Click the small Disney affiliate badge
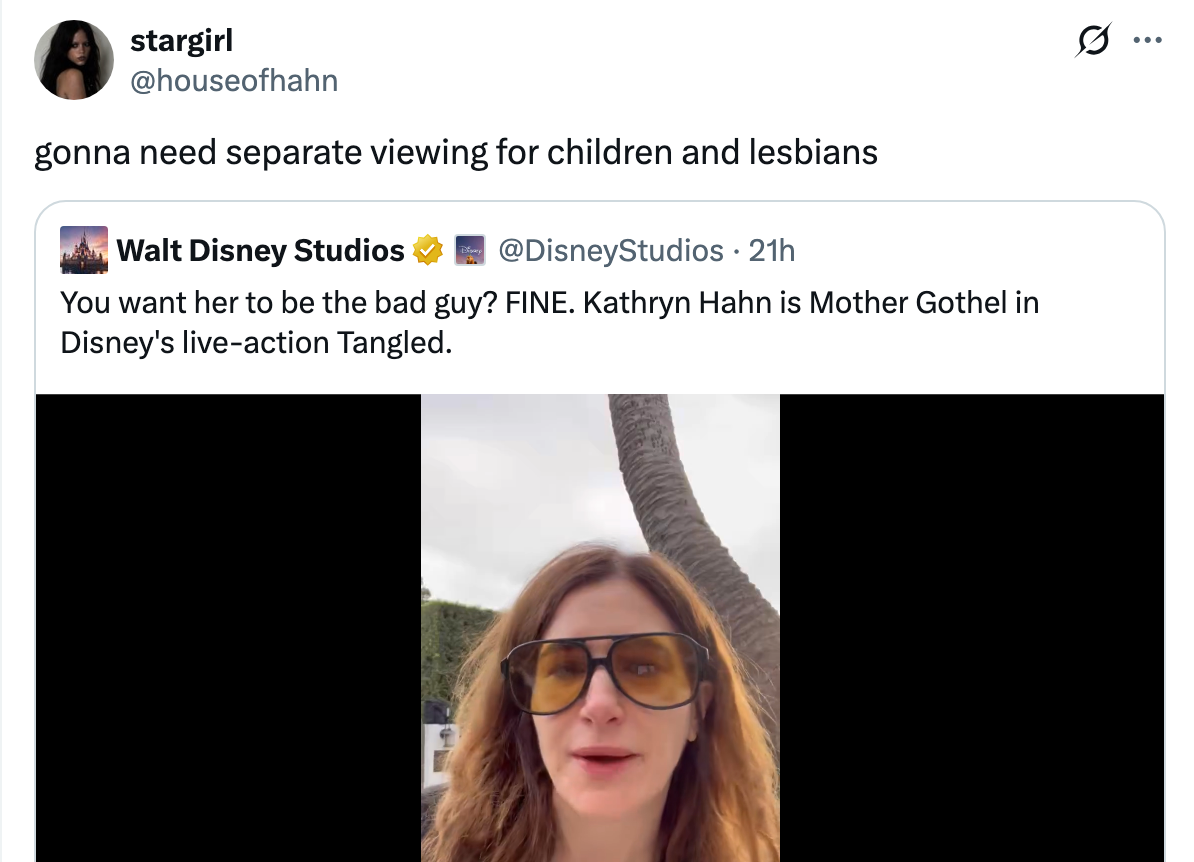This screenshot has width=1194, height=862. [469, 250]
